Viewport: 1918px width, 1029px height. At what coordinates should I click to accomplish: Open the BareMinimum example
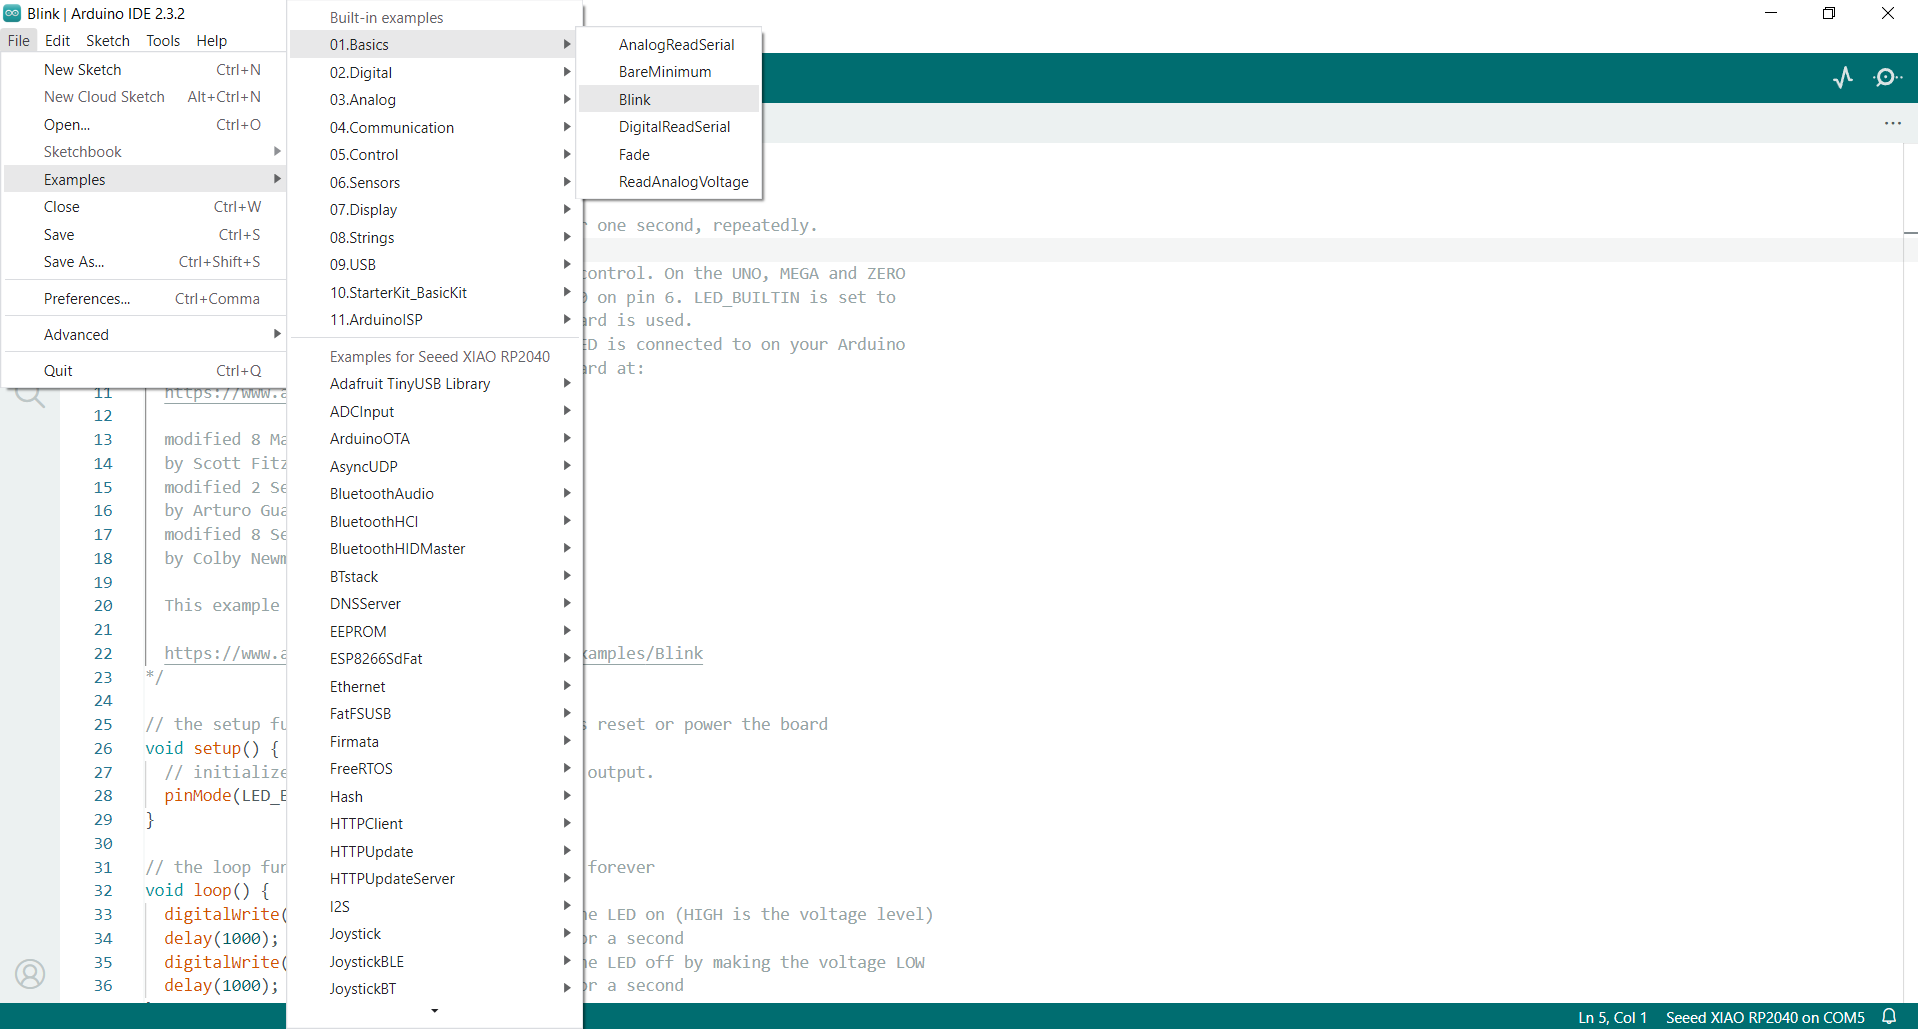coord(669,72)
